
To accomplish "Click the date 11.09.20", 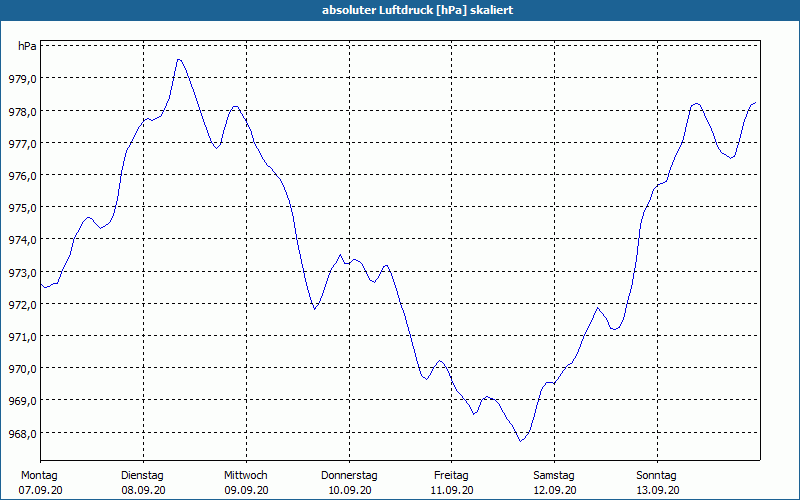I will 452,490.
